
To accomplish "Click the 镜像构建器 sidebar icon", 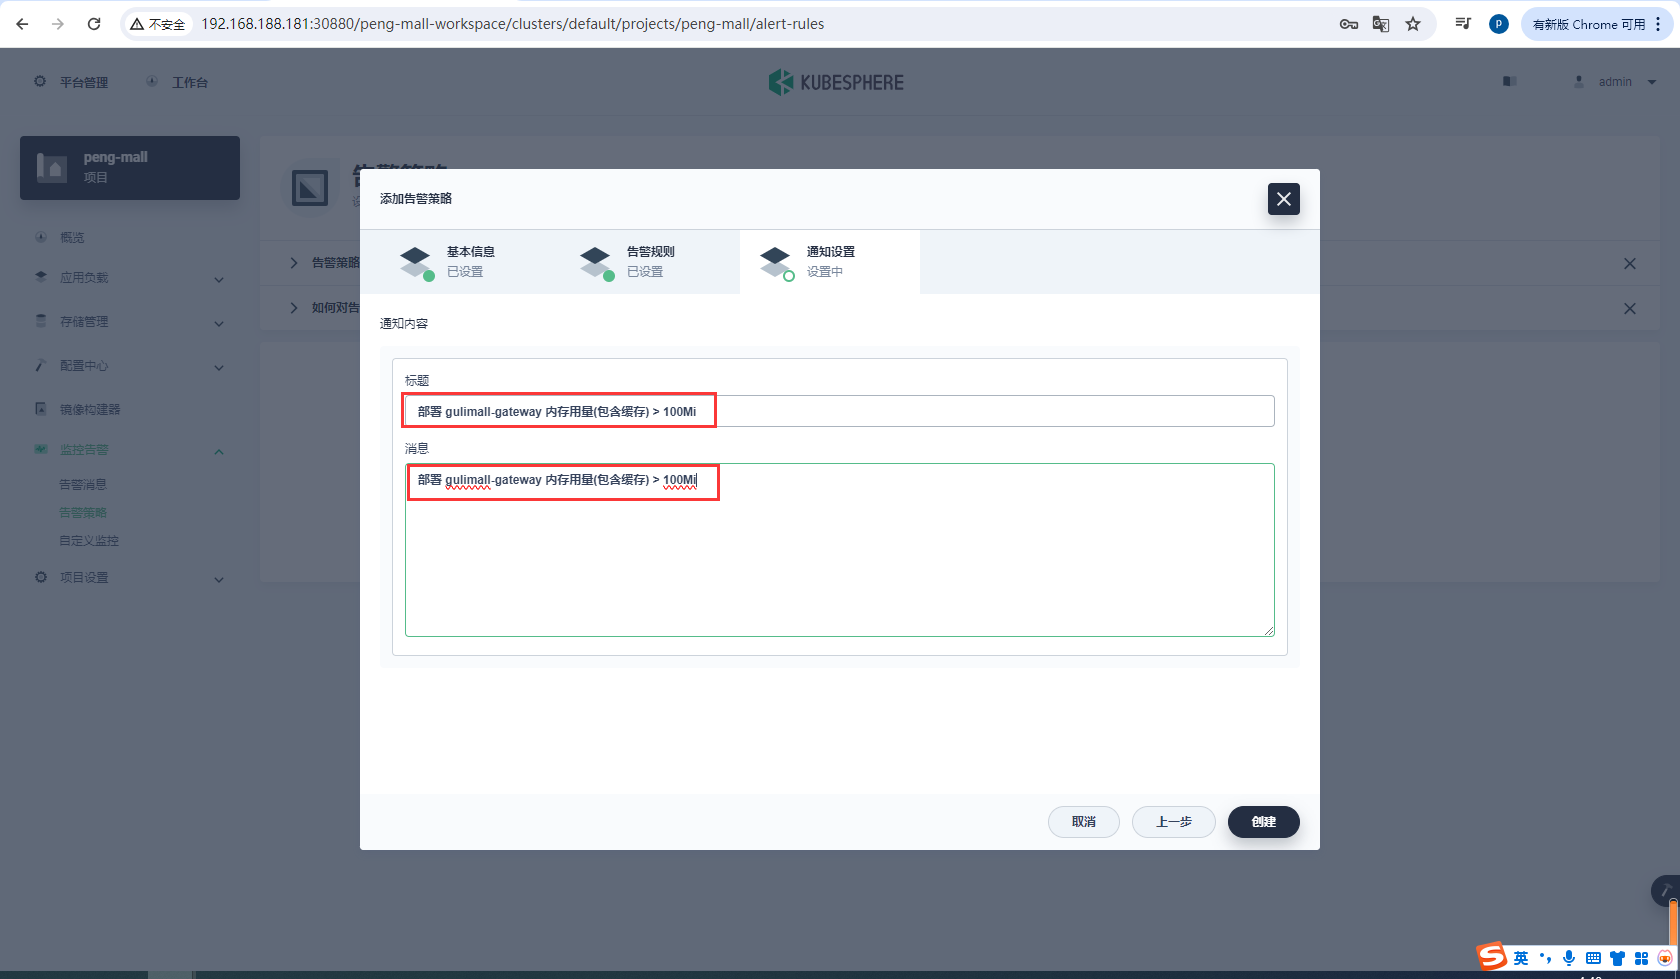I will (x=41, y=408).
